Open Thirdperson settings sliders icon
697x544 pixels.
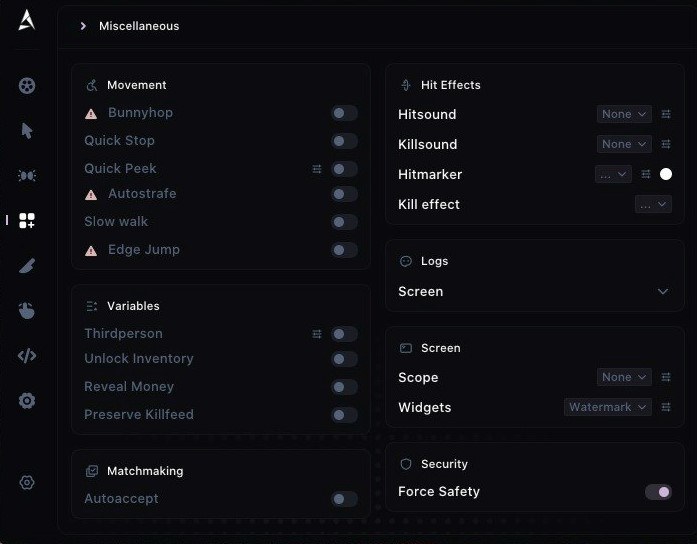(316, 334)
